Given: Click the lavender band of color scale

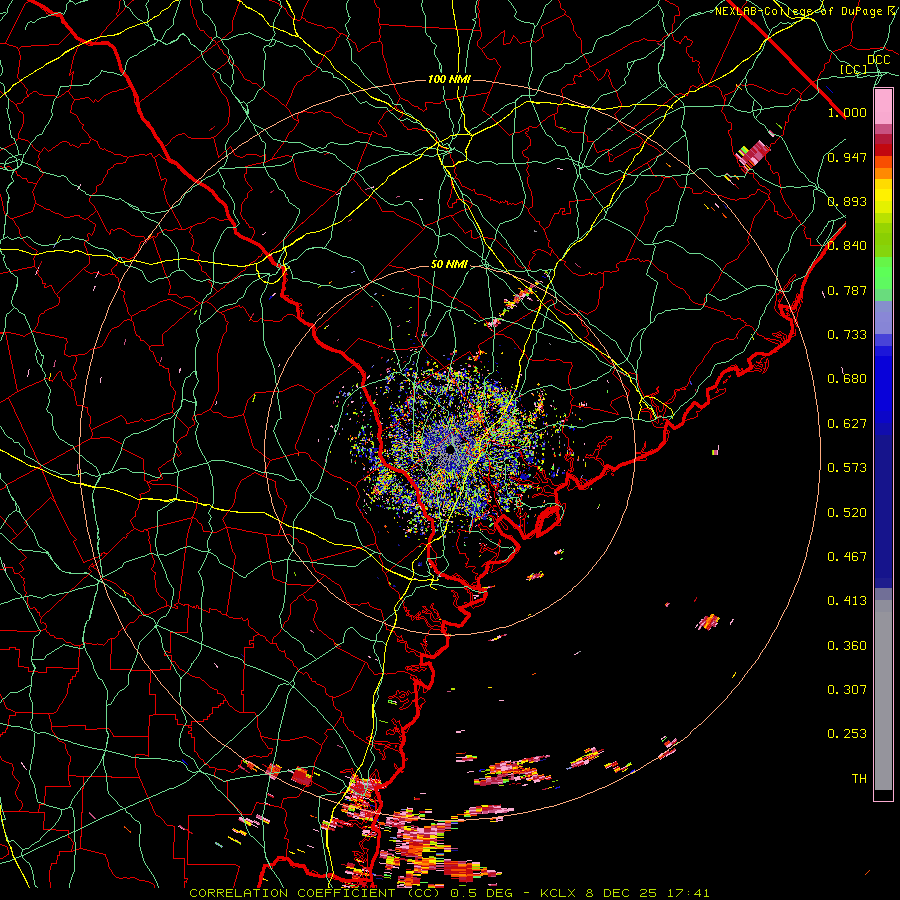Looking at the screenshot, I should coord(883,317).
